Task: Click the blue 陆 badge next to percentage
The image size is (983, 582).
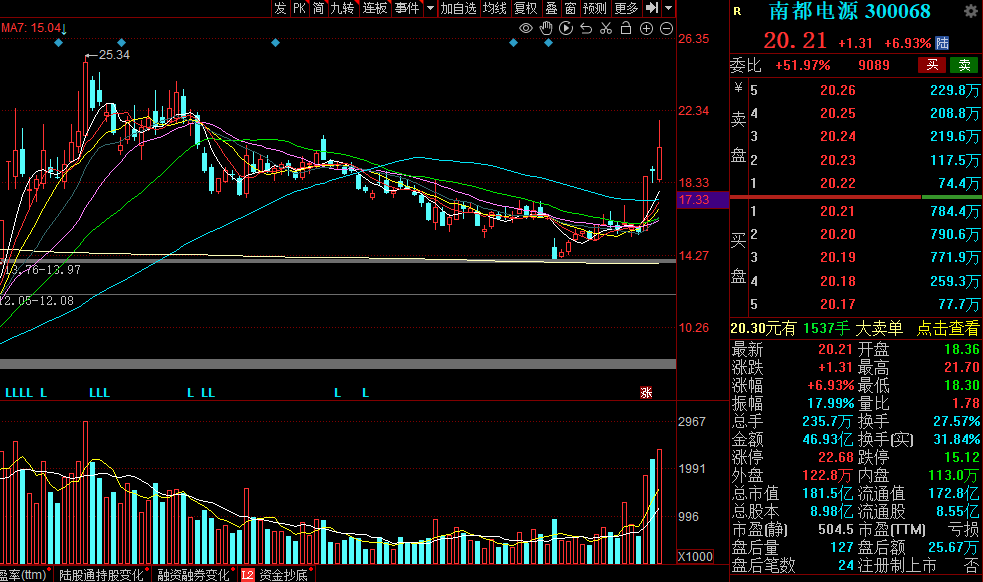Action: click(x=942, y=43)
